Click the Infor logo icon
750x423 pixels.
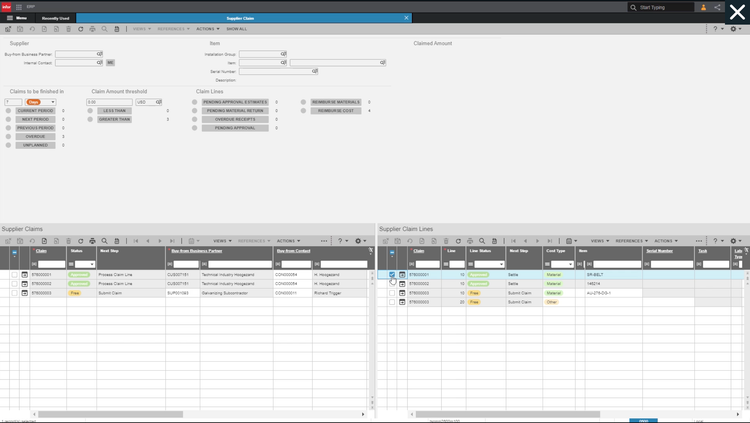click(6, 7)
